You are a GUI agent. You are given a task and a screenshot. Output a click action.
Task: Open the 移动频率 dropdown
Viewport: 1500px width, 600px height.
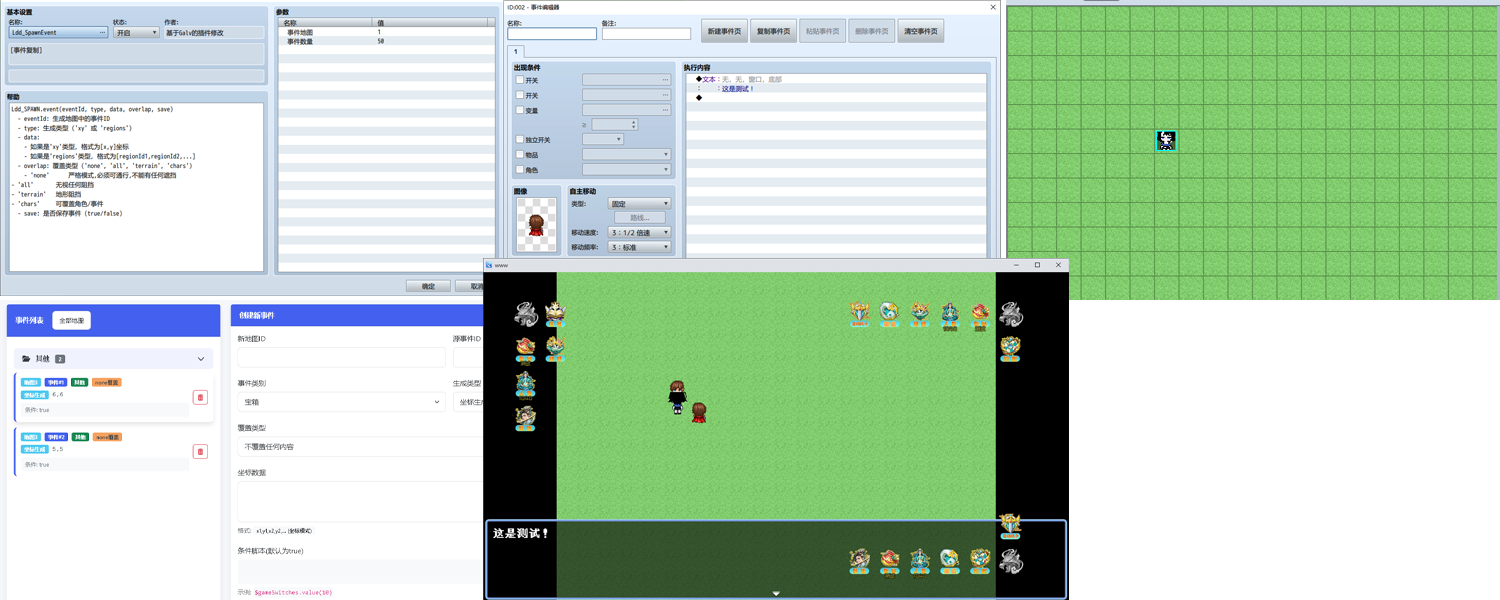(639, 247)
